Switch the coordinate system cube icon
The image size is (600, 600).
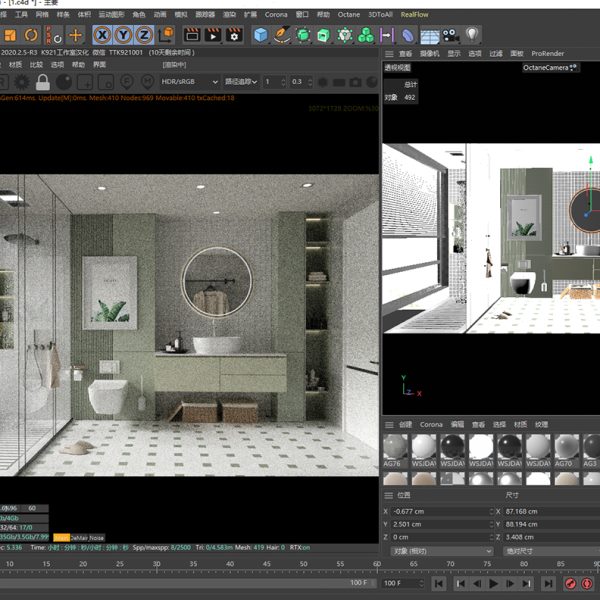[166, 35]
